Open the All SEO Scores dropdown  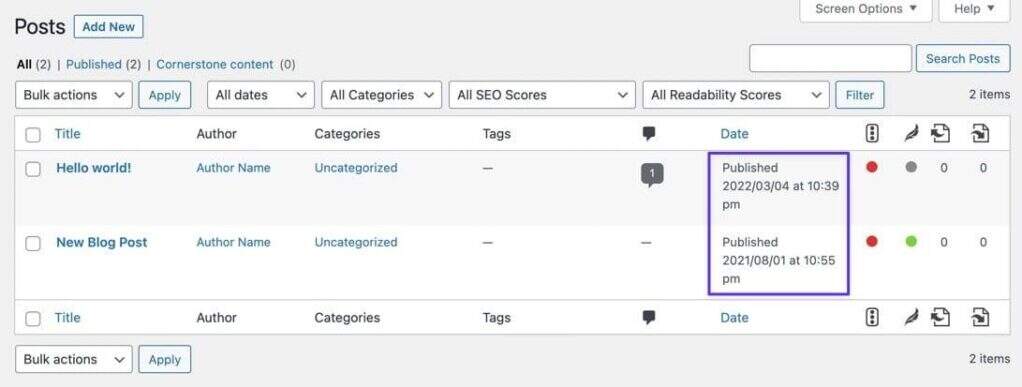tap(542, 94)
